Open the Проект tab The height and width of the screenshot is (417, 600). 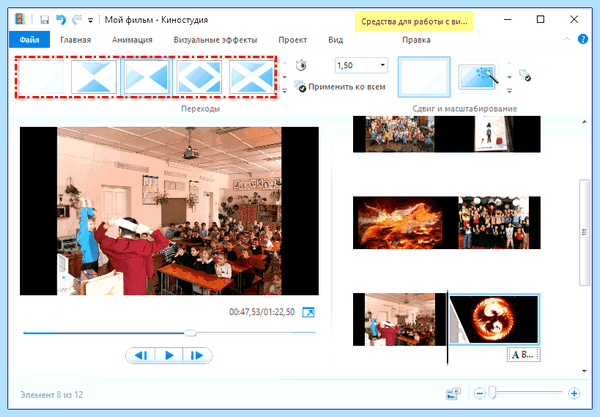click(x=292, y=40)
